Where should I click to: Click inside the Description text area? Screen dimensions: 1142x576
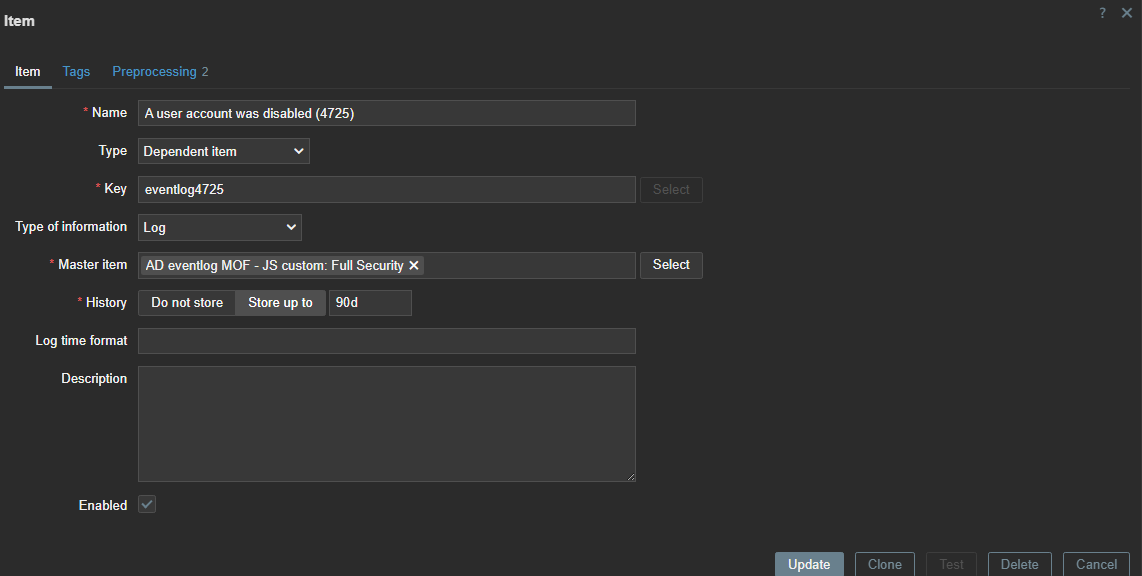[386, 424]
